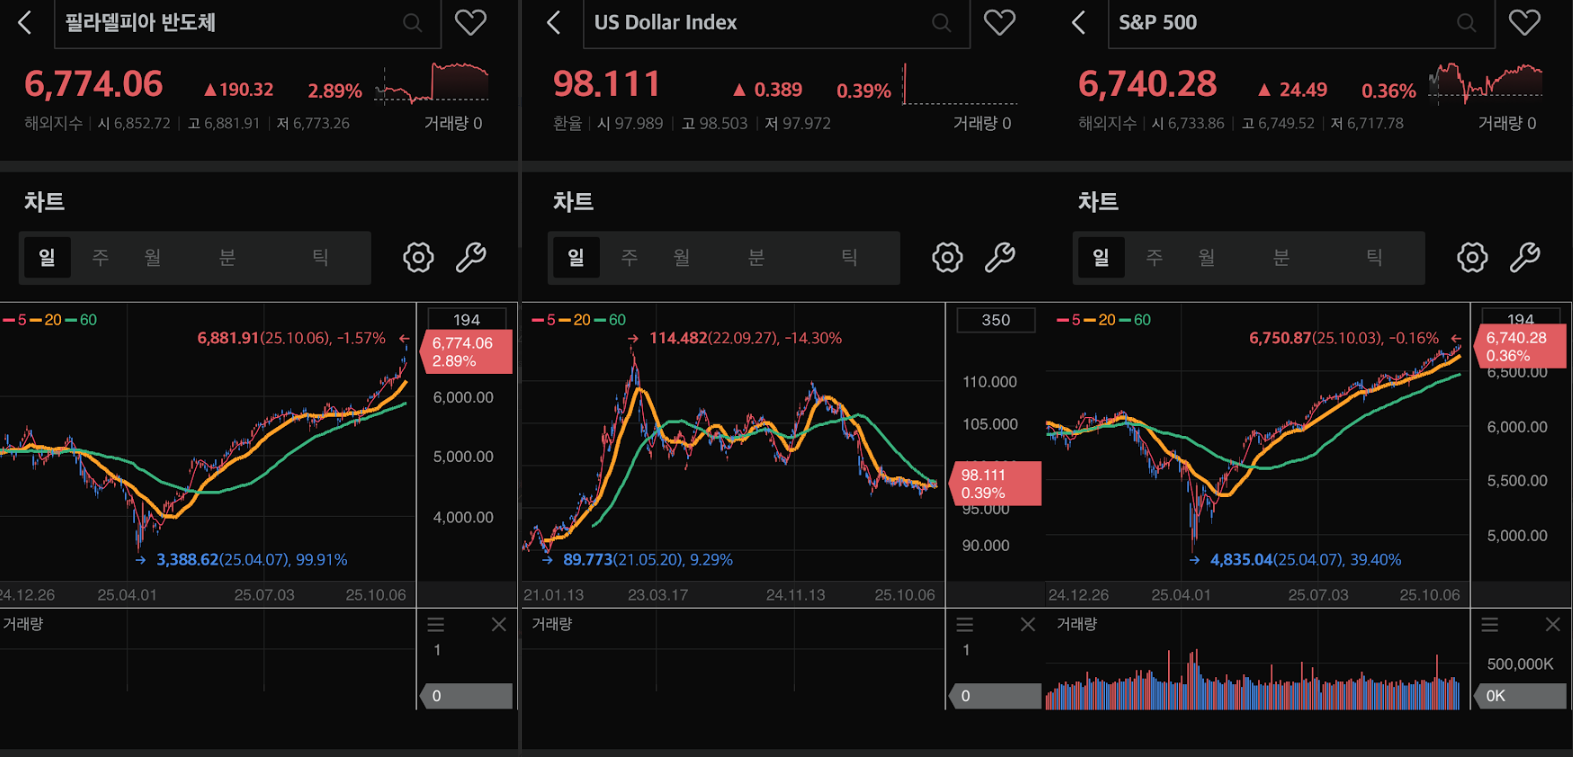Image resolution: width=1573 pixels, height=757 pixels.
Task: Switch US Dollar Index chart to 틱 period
Action: (x=849, y=257)
